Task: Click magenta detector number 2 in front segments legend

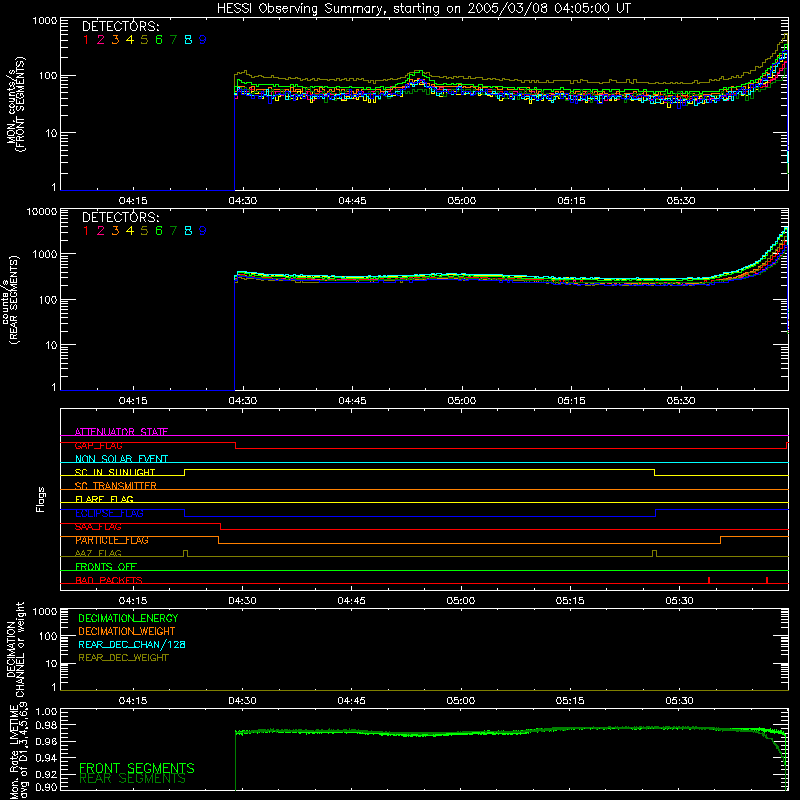Action: click(101, 40)
